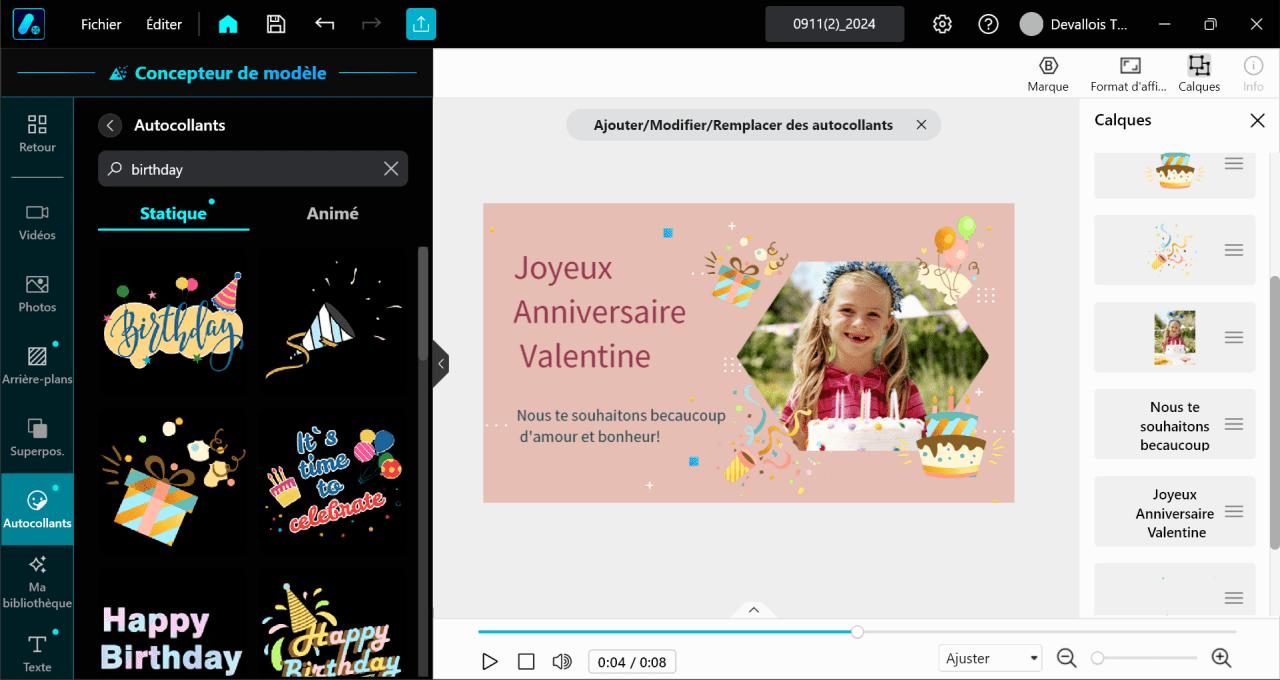Open the Superpos. panel
Viewport: 1280px width, 680px height.
[x=37, y=437]
